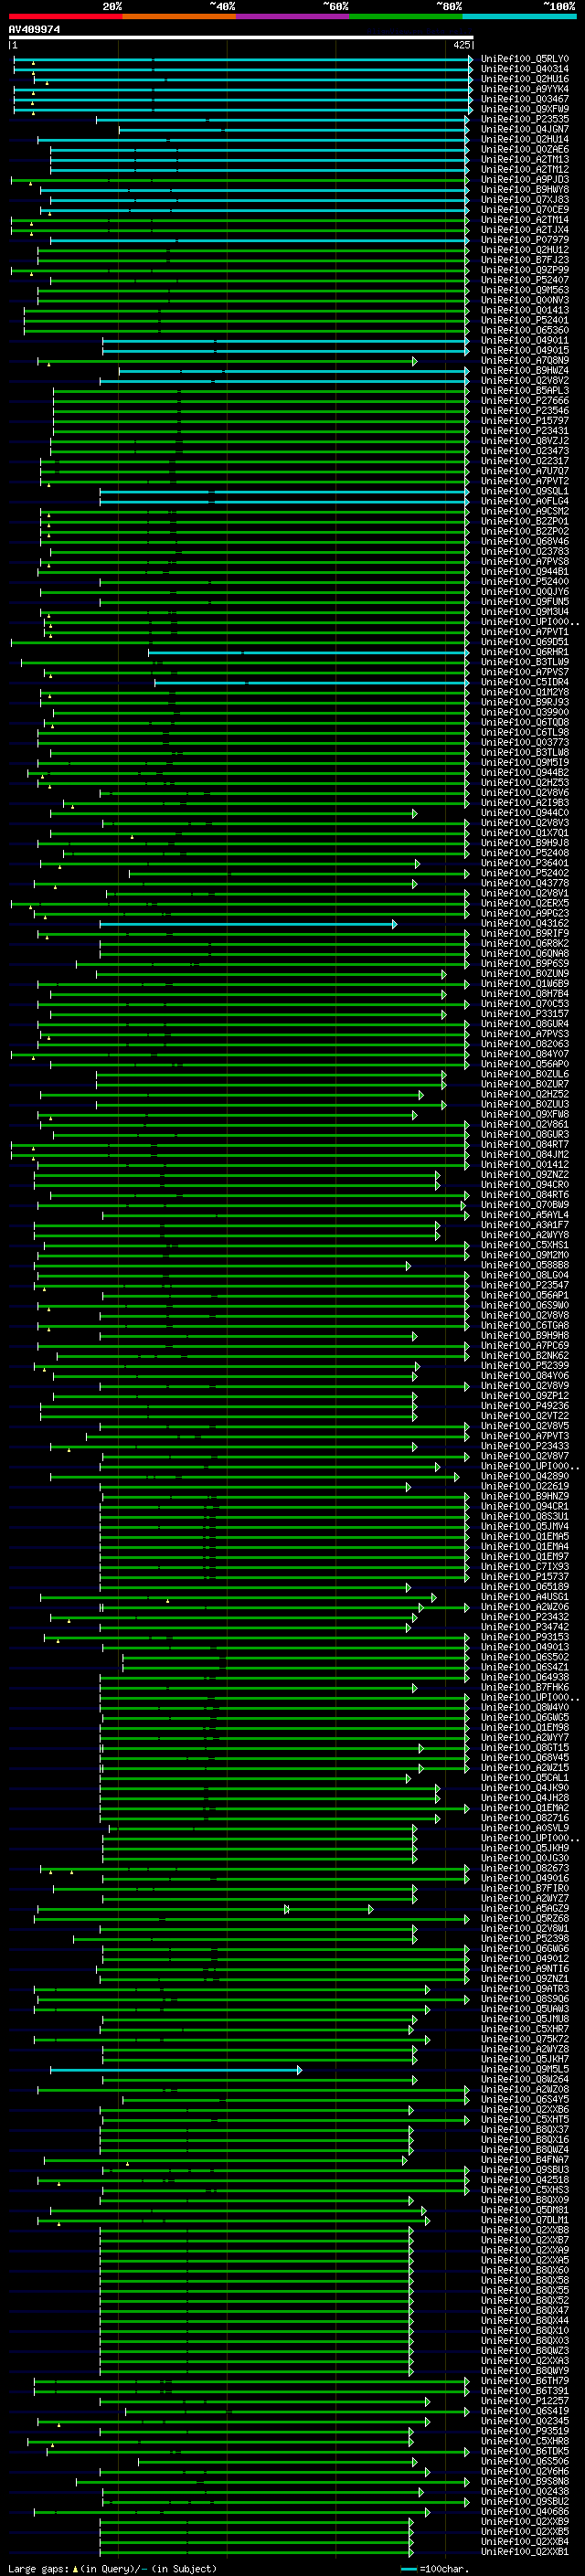Select the UniRef100_A2TJX4 label
Screen dimensions: 585x2576
pyautogui.click(x=525, y=230)
